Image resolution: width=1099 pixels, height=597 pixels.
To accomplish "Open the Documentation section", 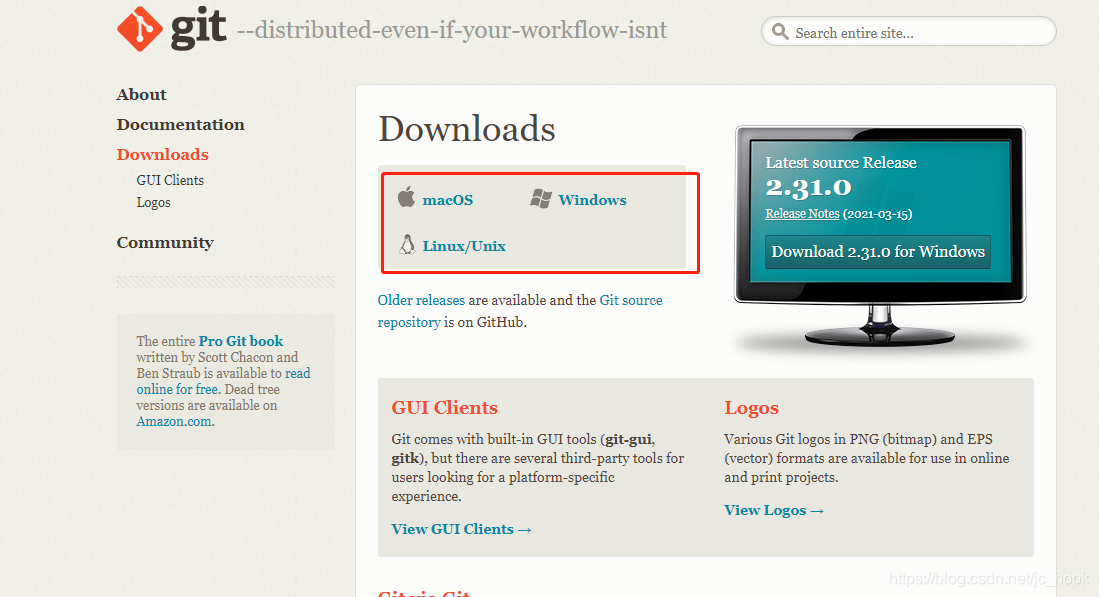I will 180,125.
